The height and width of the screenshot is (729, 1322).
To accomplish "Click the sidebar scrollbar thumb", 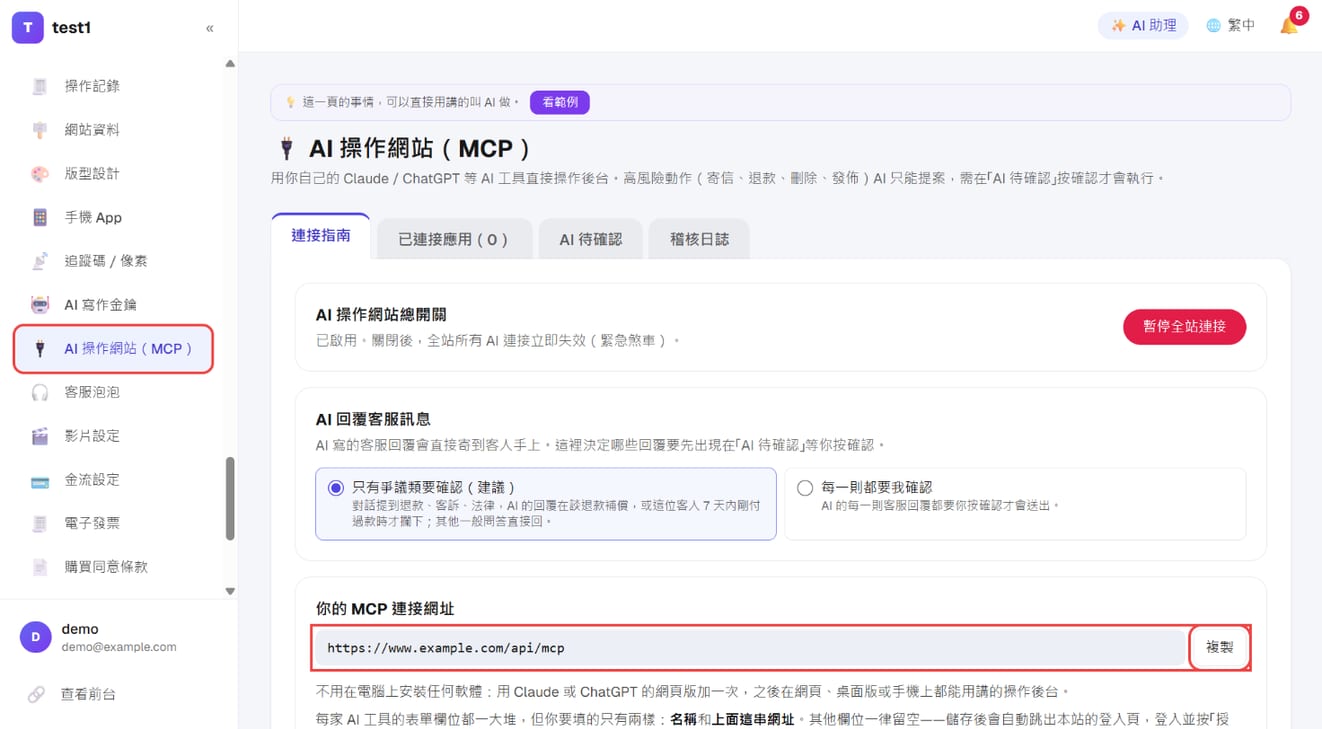I will pyautogui.click(x=230, y=498).
